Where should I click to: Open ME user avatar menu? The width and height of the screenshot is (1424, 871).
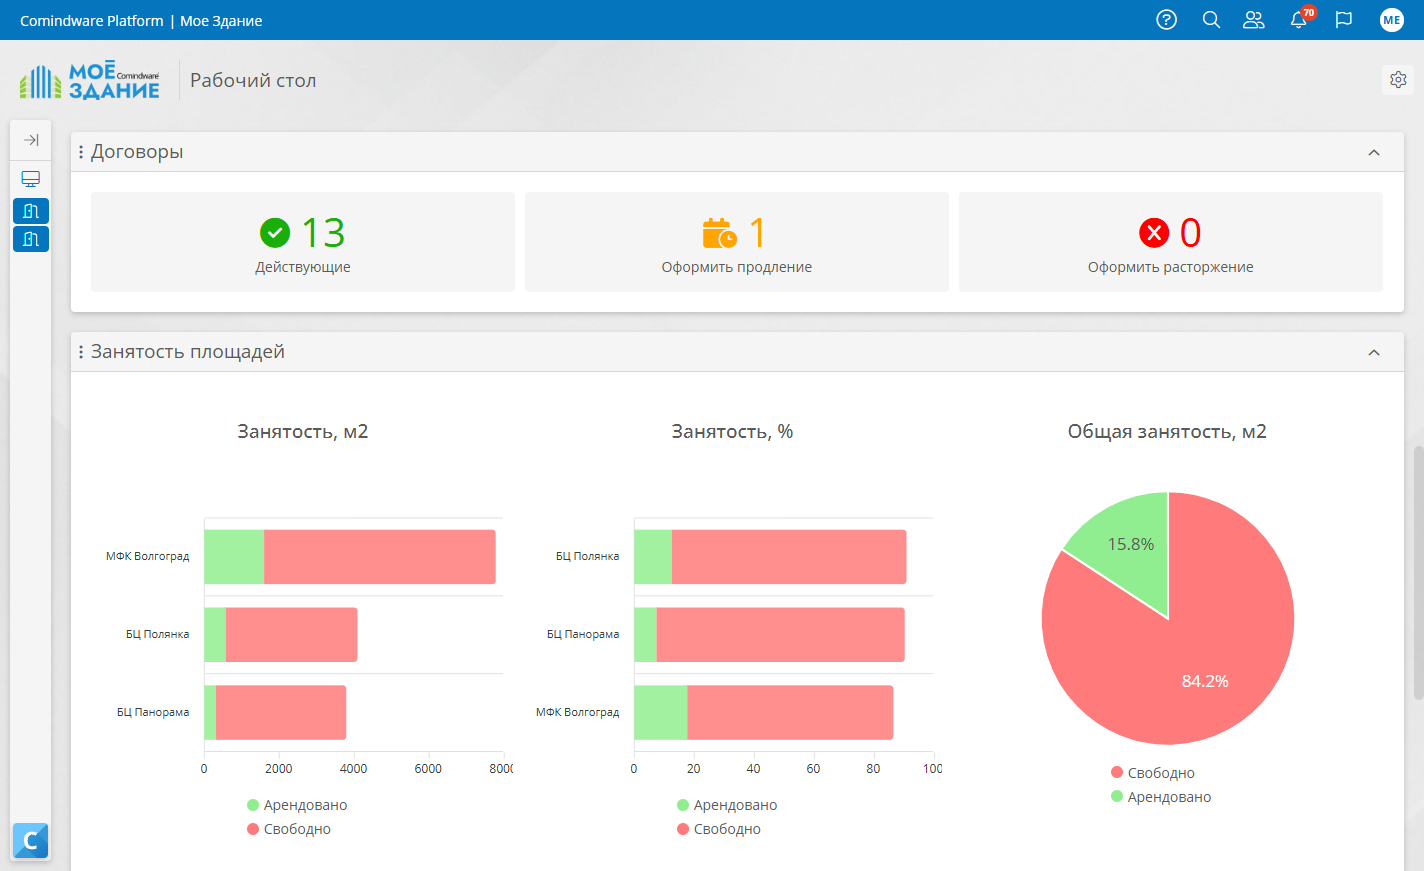[1392, 20]
